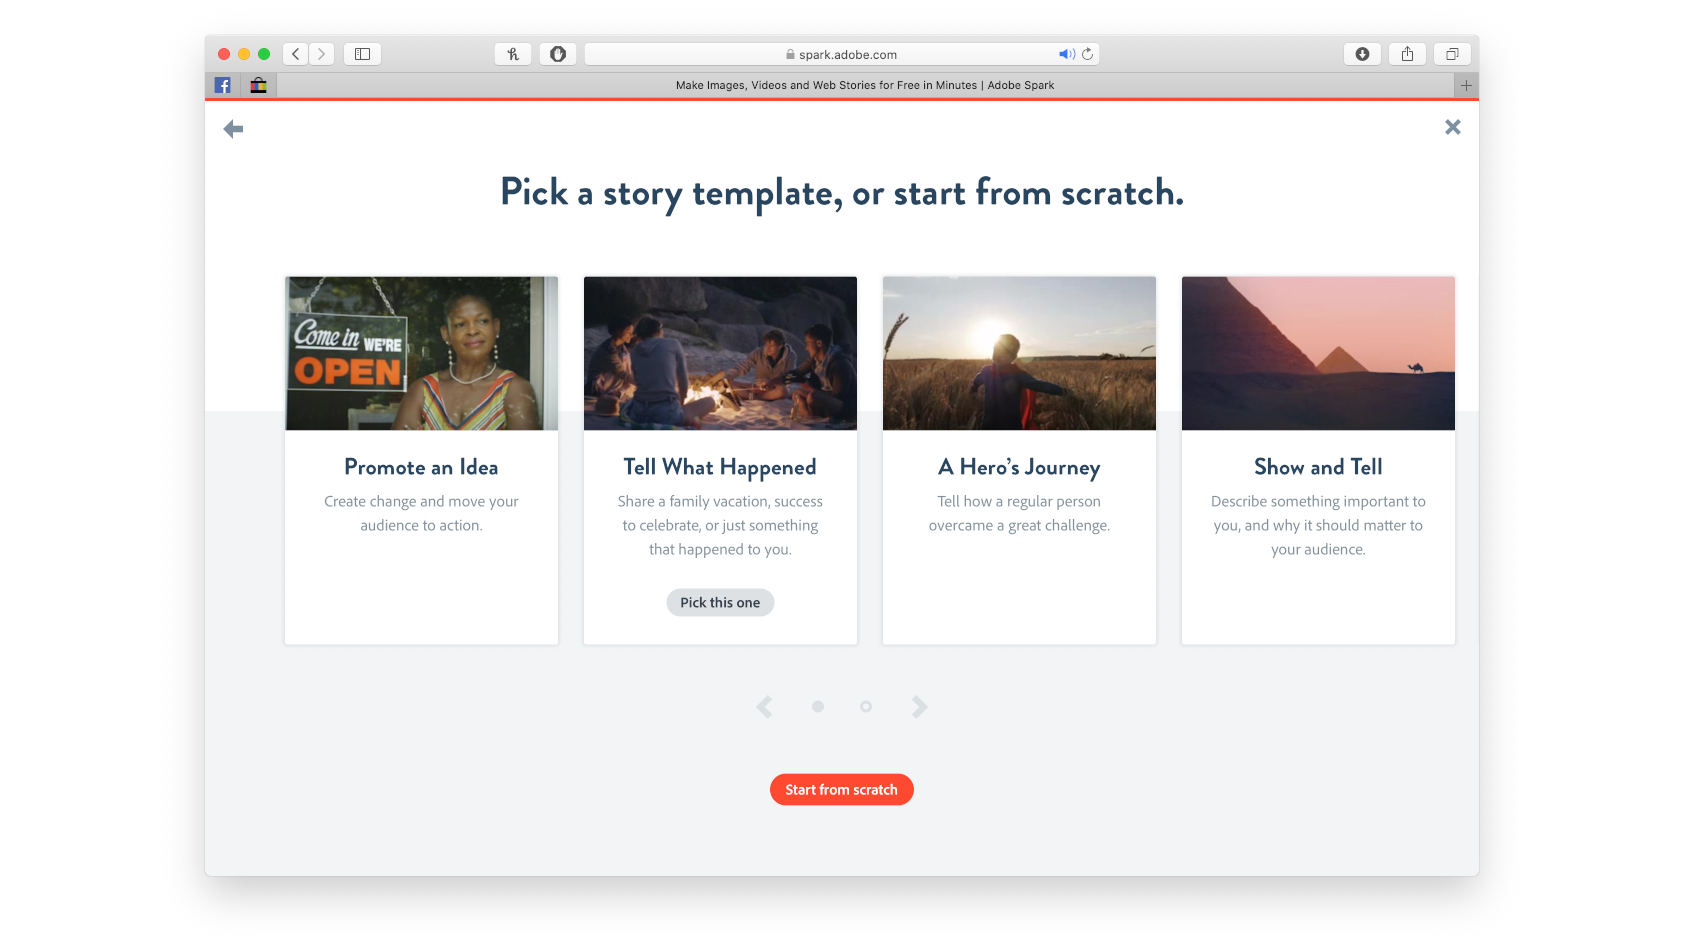
Task: Select the first carousel page dot
Action: point(818,707)
